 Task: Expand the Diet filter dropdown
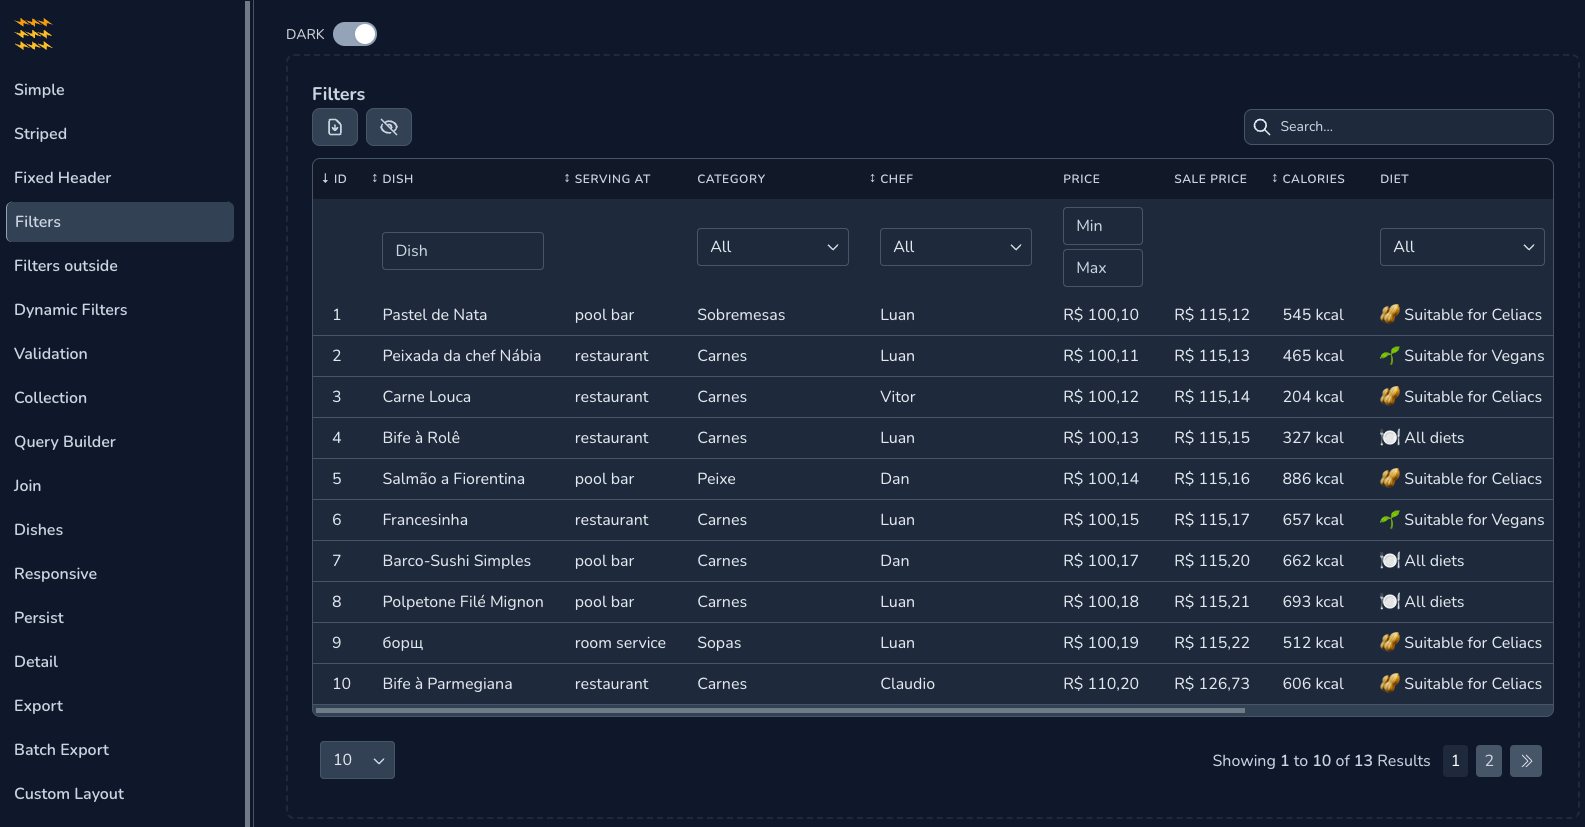pyautogui.click(x=1461, y=247)
